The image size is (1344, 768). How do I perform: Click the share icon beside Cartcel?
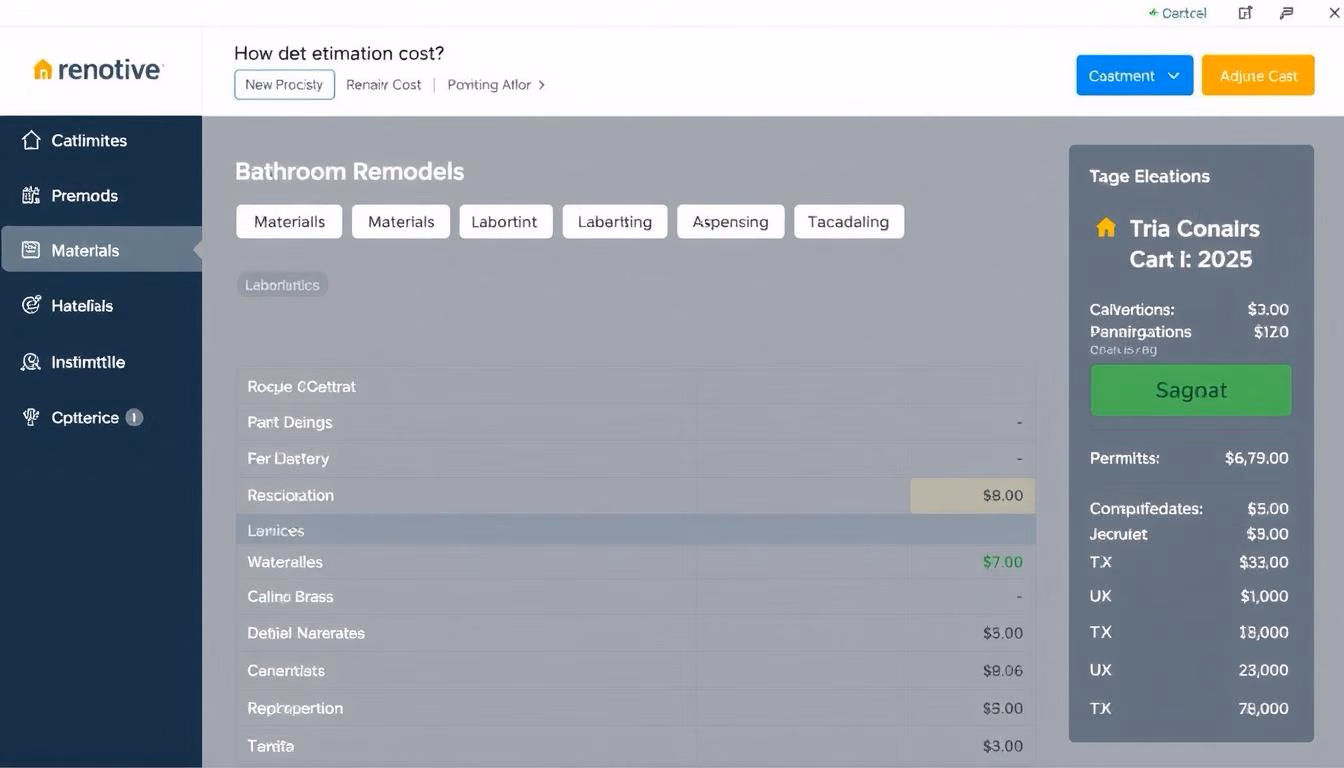click(x=1245, y=13)
